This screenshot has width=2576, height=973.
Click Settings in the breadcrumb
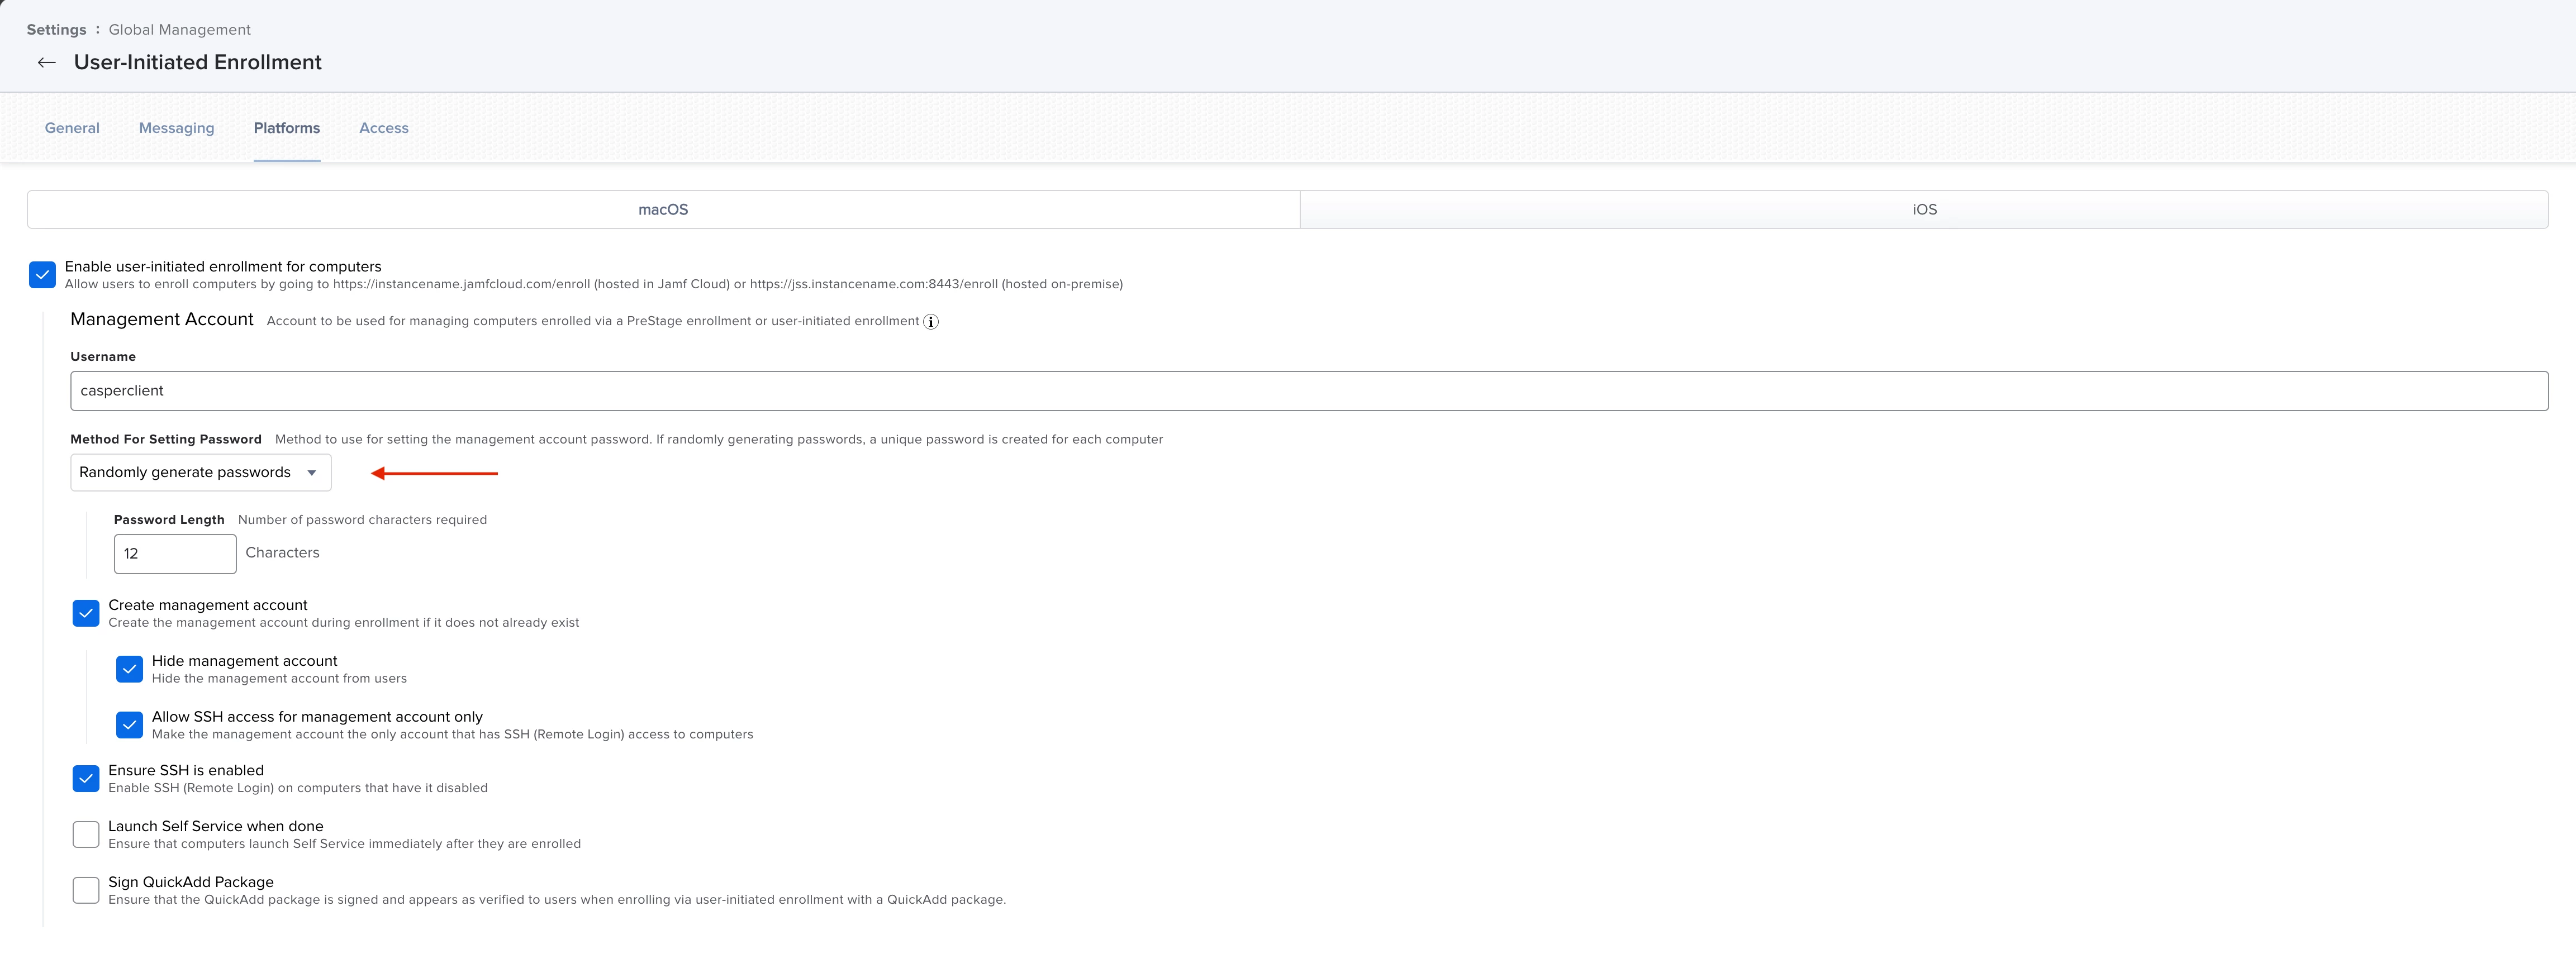click(x=56, y=30)
